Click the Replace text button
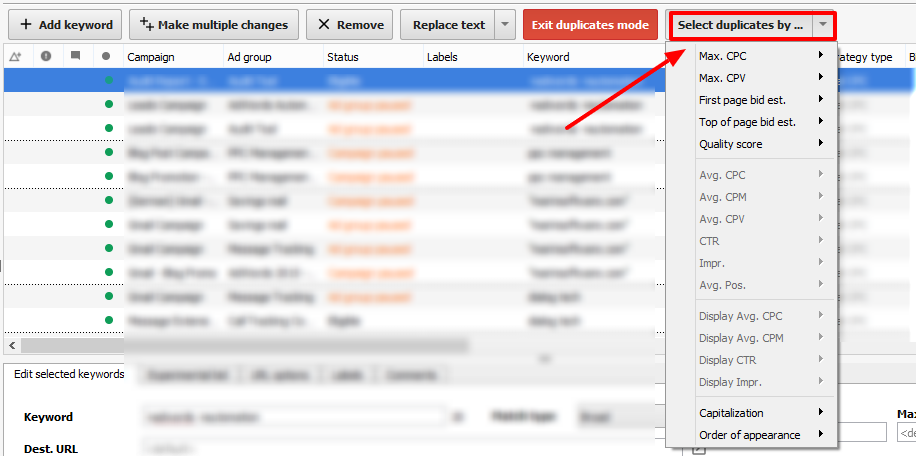916x456 pixels. tap(449, 25)
